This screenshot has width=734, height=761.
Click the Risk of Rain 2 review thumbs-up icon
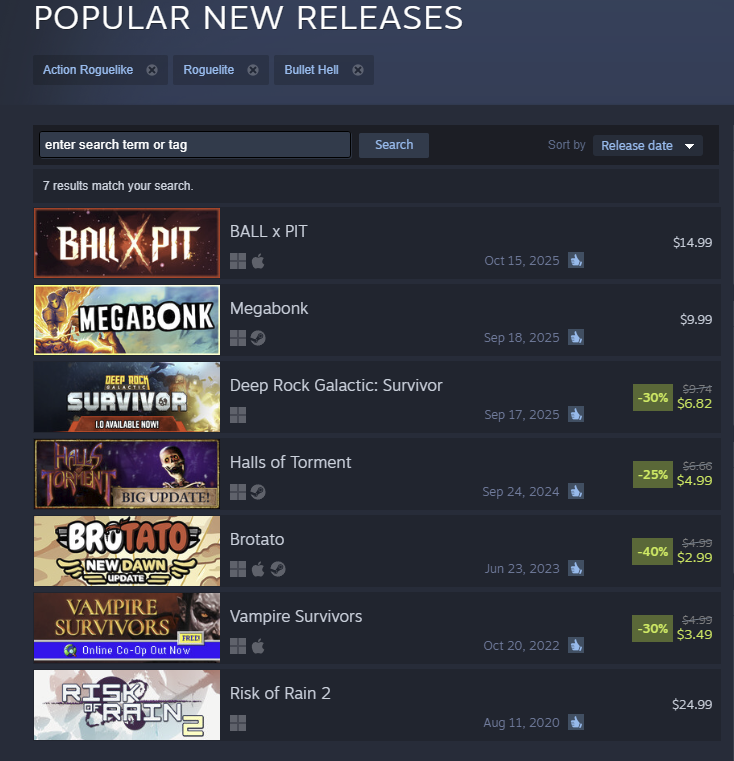point(576,722)
